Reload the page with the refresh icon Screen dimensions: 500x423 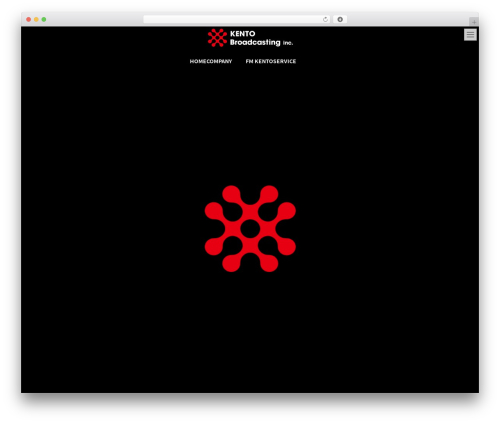coord(325,19)
